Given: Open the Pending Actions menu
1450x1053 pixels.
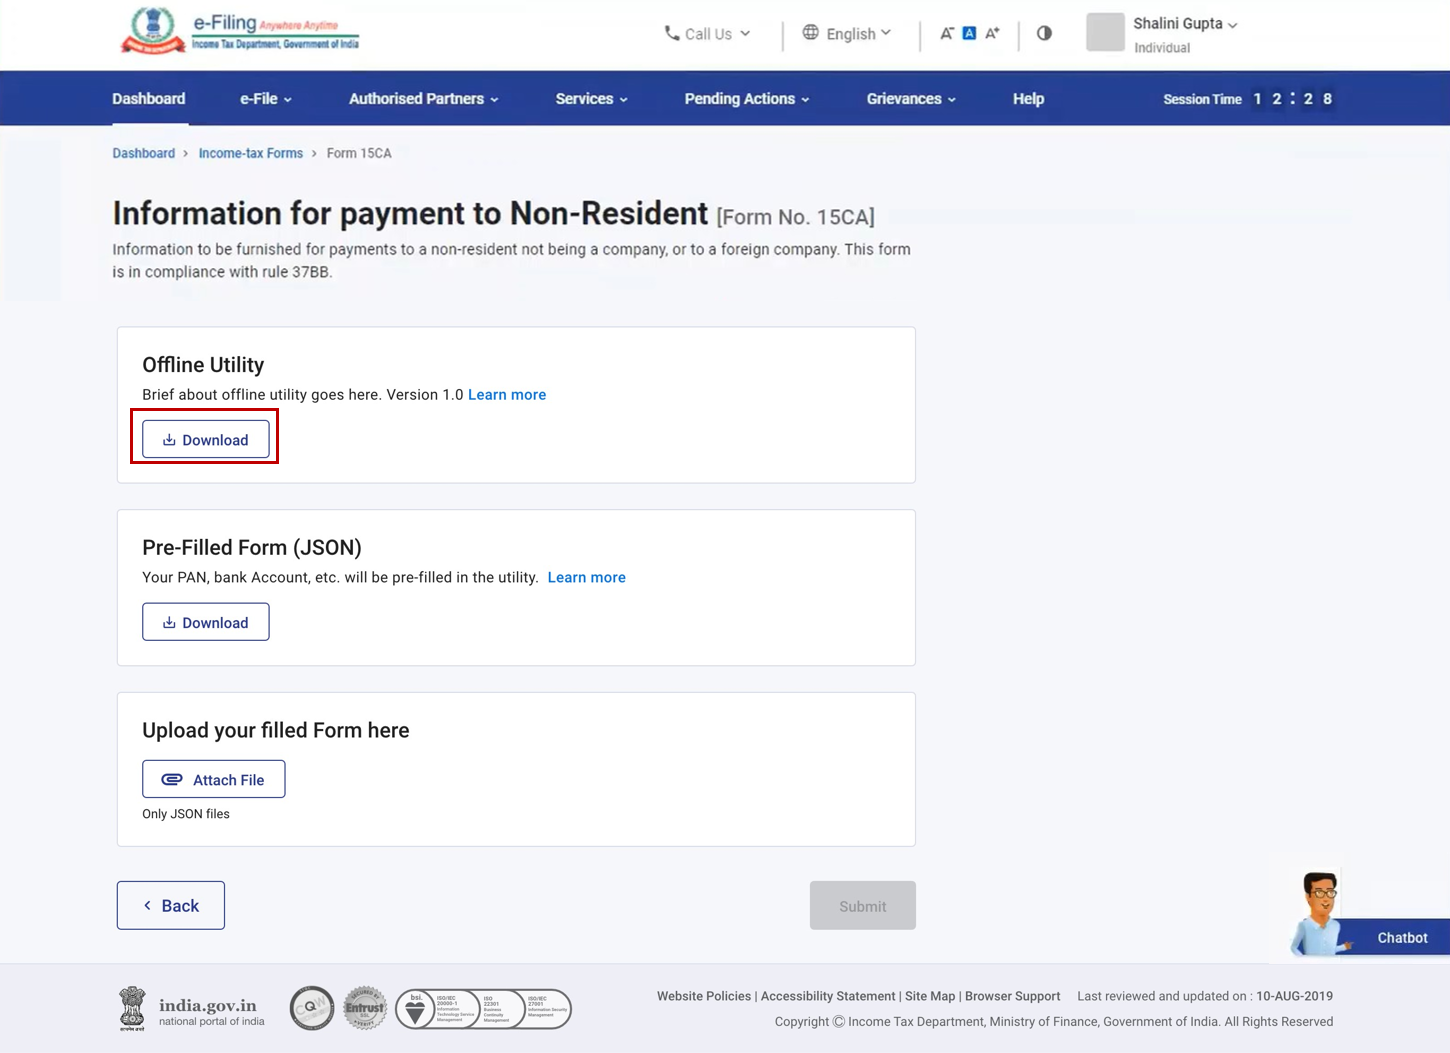Looking at the screenshot, I should [746, 99].
